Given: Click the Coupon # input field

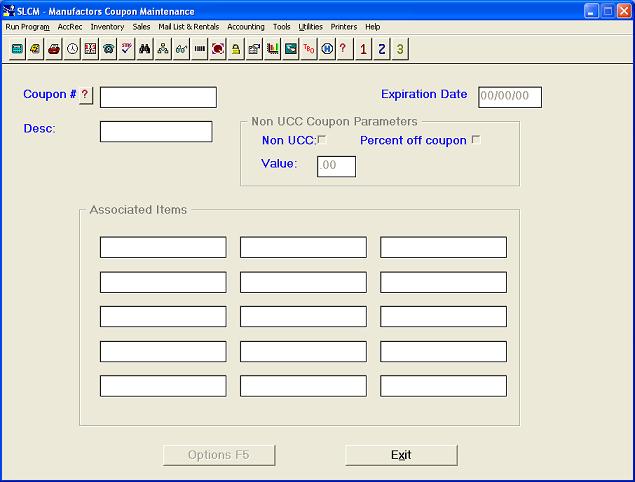Looking at the screenshot, I should pyautogui.click(x=158, y=97).
